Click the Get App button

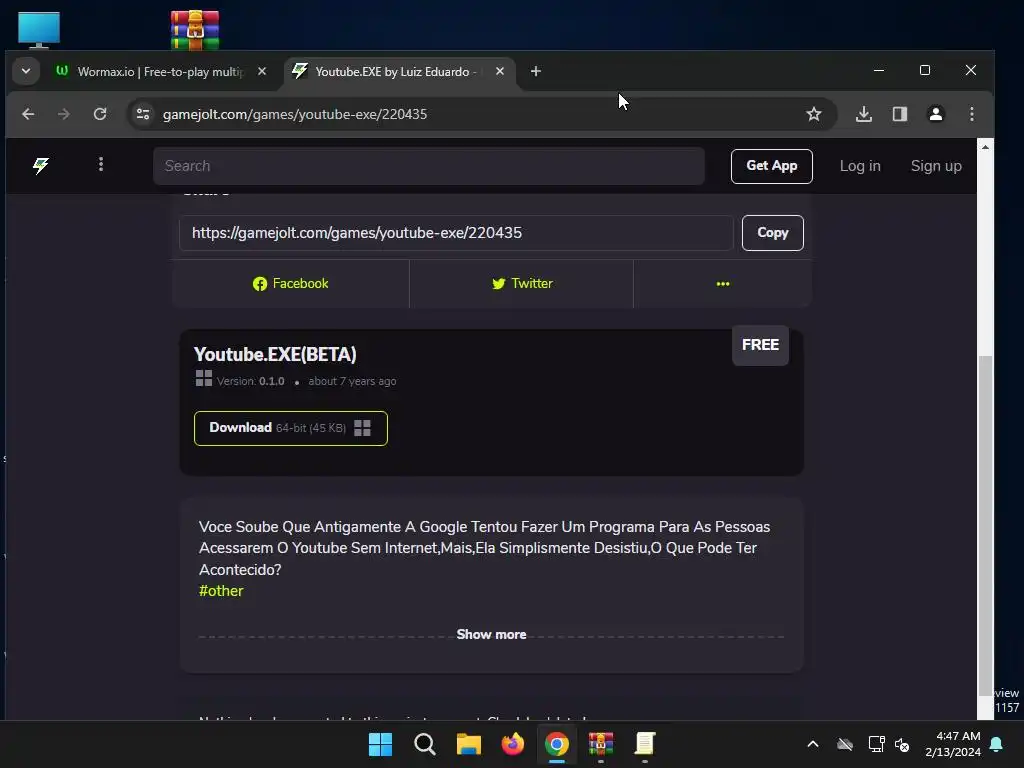[x=772, y=166]
